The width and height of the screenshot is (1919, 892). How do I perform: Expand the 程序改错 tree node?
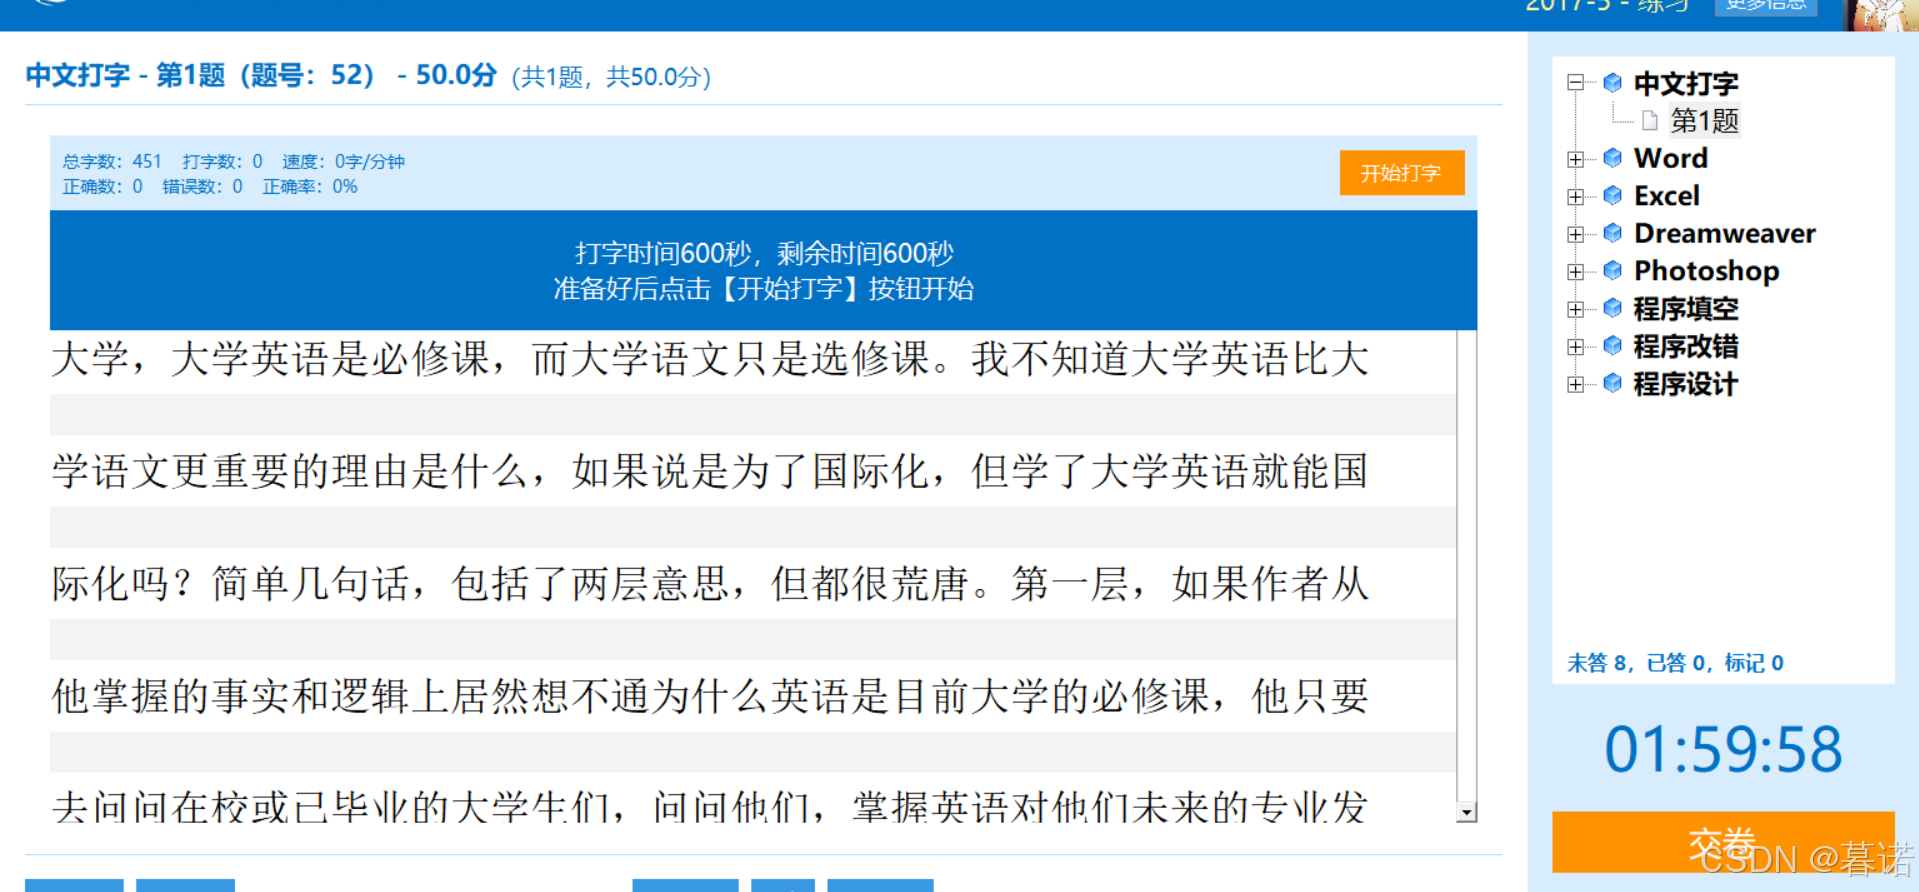pyautogui.click(x=1576, y=347)
